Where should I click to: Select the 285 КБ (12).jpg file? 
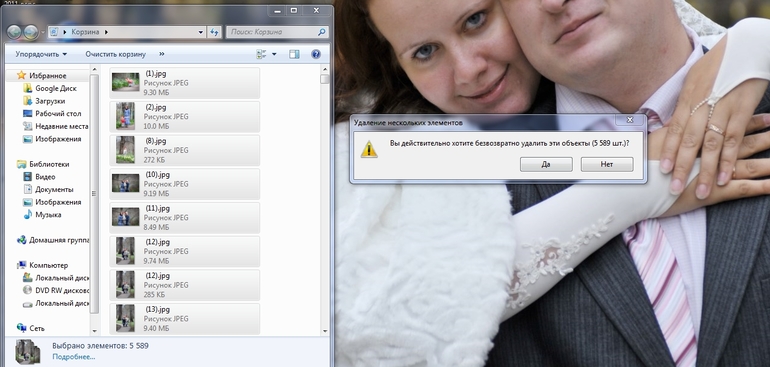coord(184,285)
